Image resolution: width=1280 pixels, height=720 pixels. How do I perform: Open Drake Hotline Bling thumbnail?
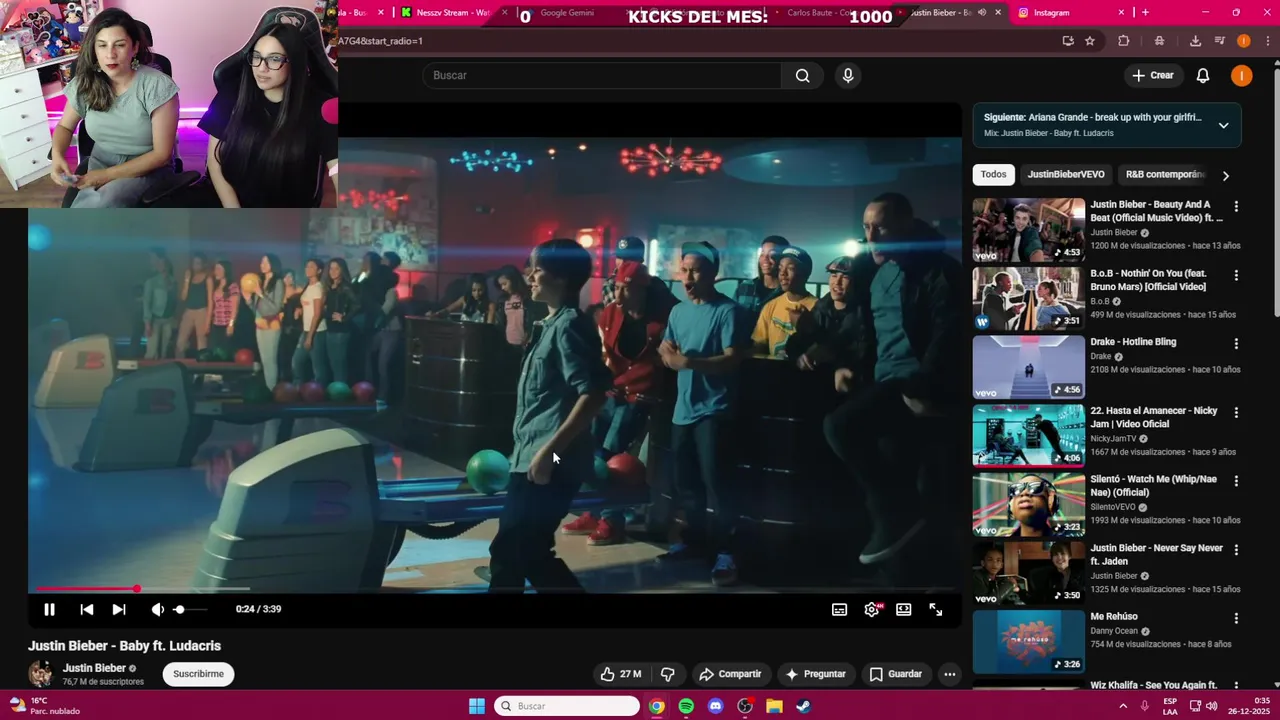click(x=1028, y=367)
